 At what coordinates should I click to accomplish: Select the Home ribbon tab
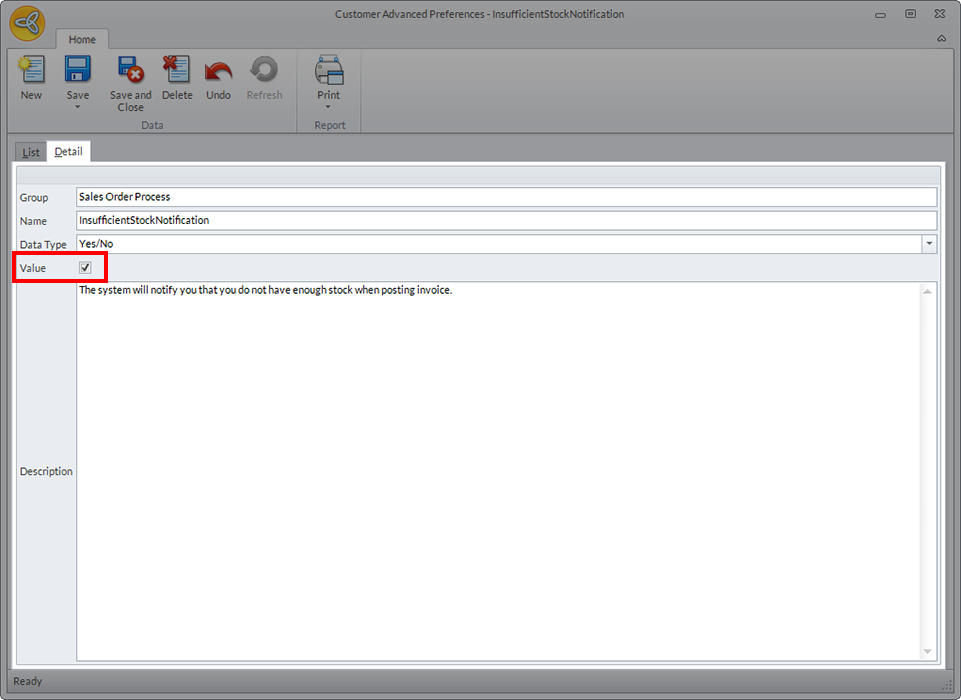[x=82, y=40]
